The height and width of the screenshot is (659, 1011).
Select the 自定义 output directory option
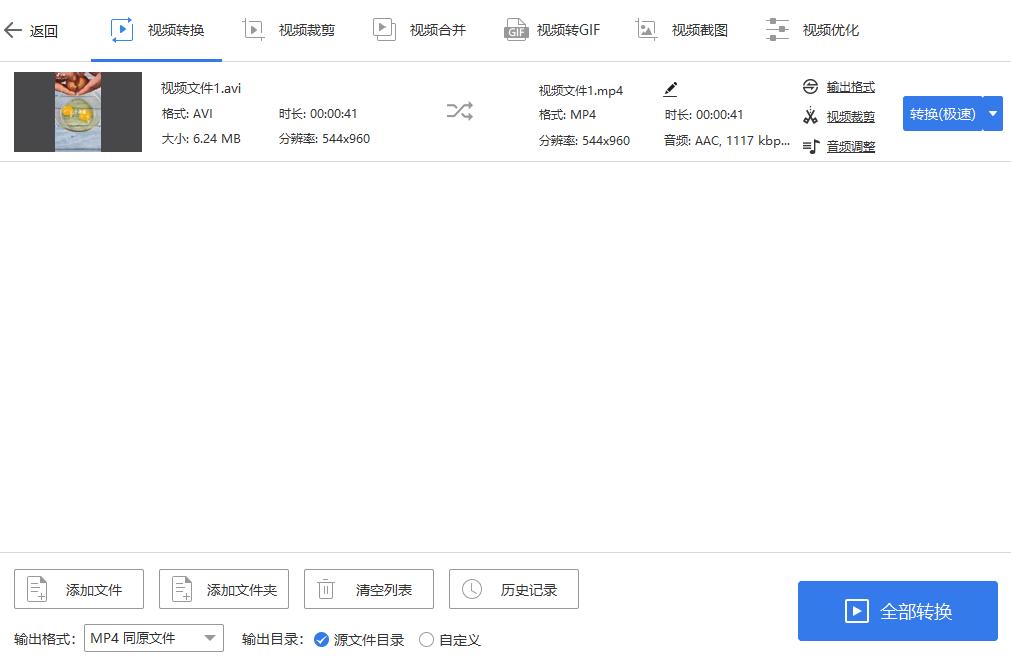coord(427,640)
